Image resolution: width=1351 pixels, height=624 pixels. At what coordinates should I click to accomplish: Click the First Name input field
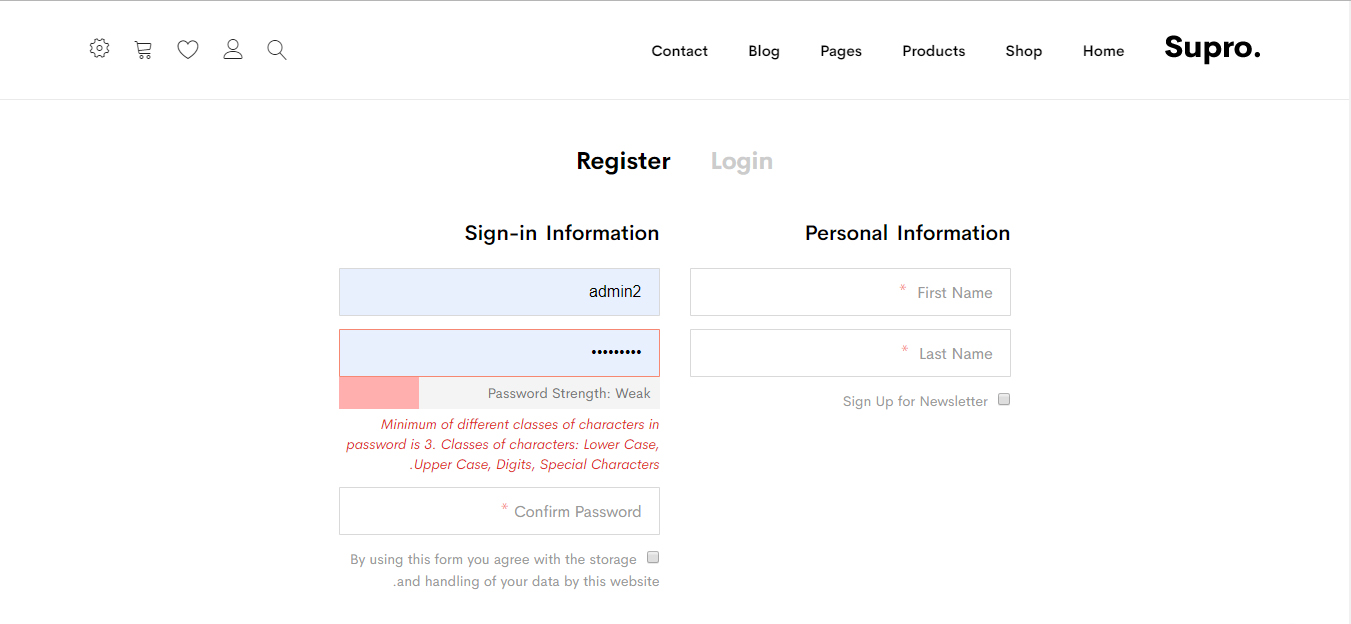(x=850, y=292)
